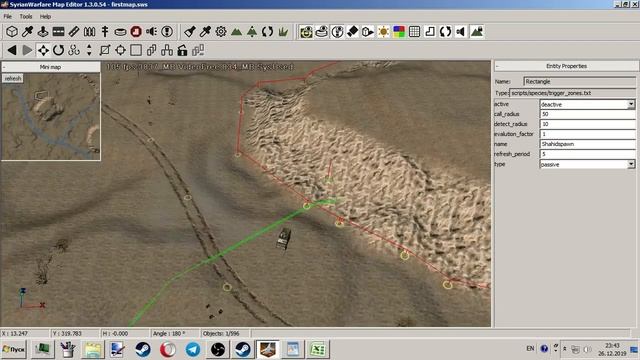
Task: Activate the red octagon trigger zone tool
Action: (x=136, y=31)
